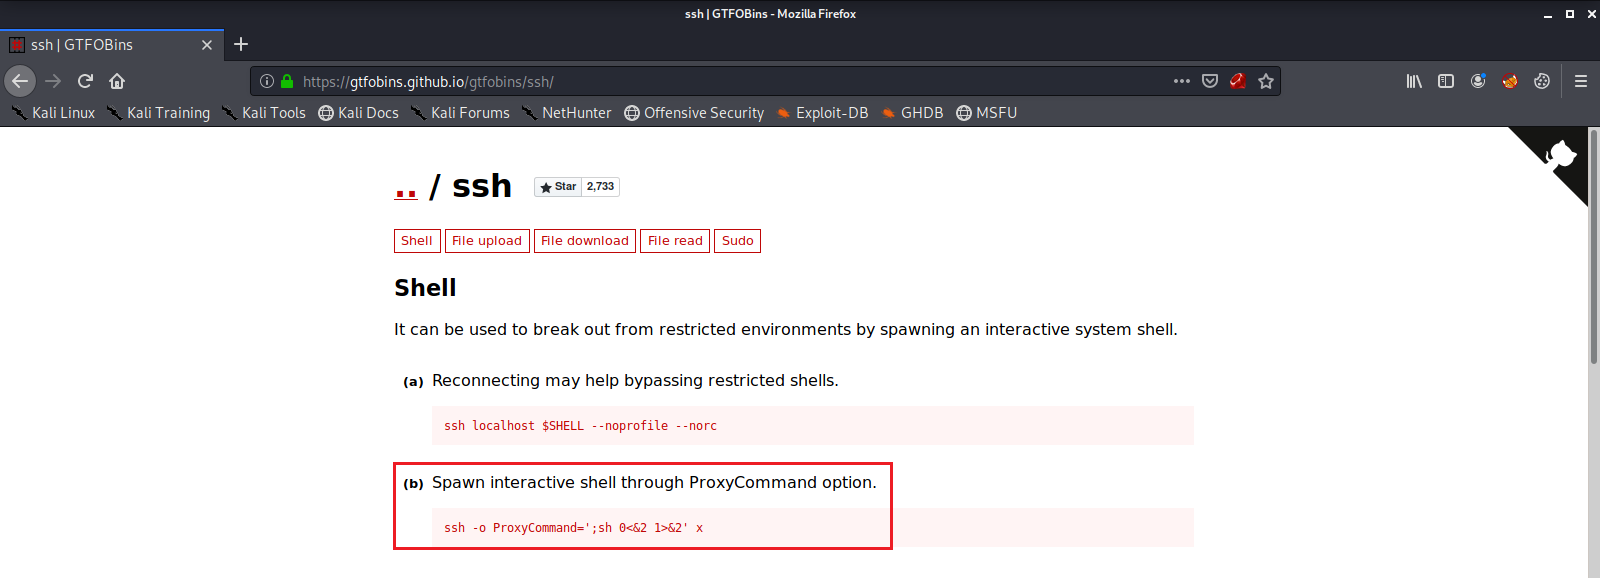
Task: View the secure connection padlock details
Action: pos(287,81)
